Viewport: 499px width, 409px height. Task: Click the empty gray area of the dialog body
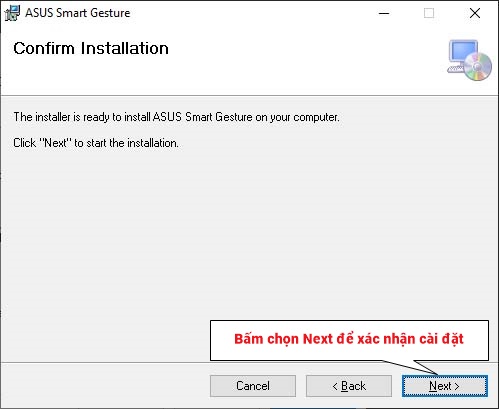click(x=167, y=233)
